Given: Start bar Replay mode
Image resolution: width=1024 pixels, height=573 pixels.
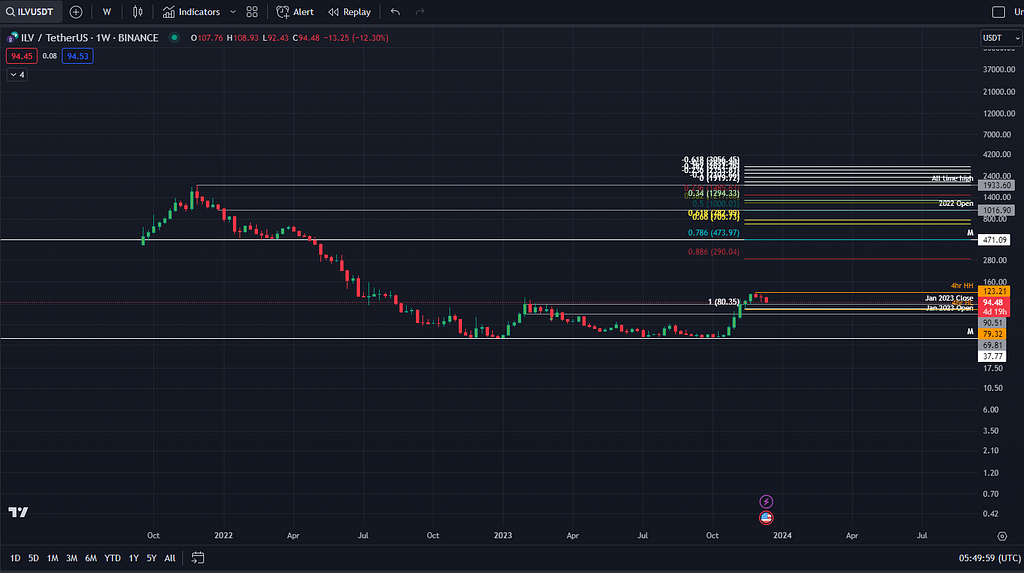Looking at the screenshot, I should [349, 12].
